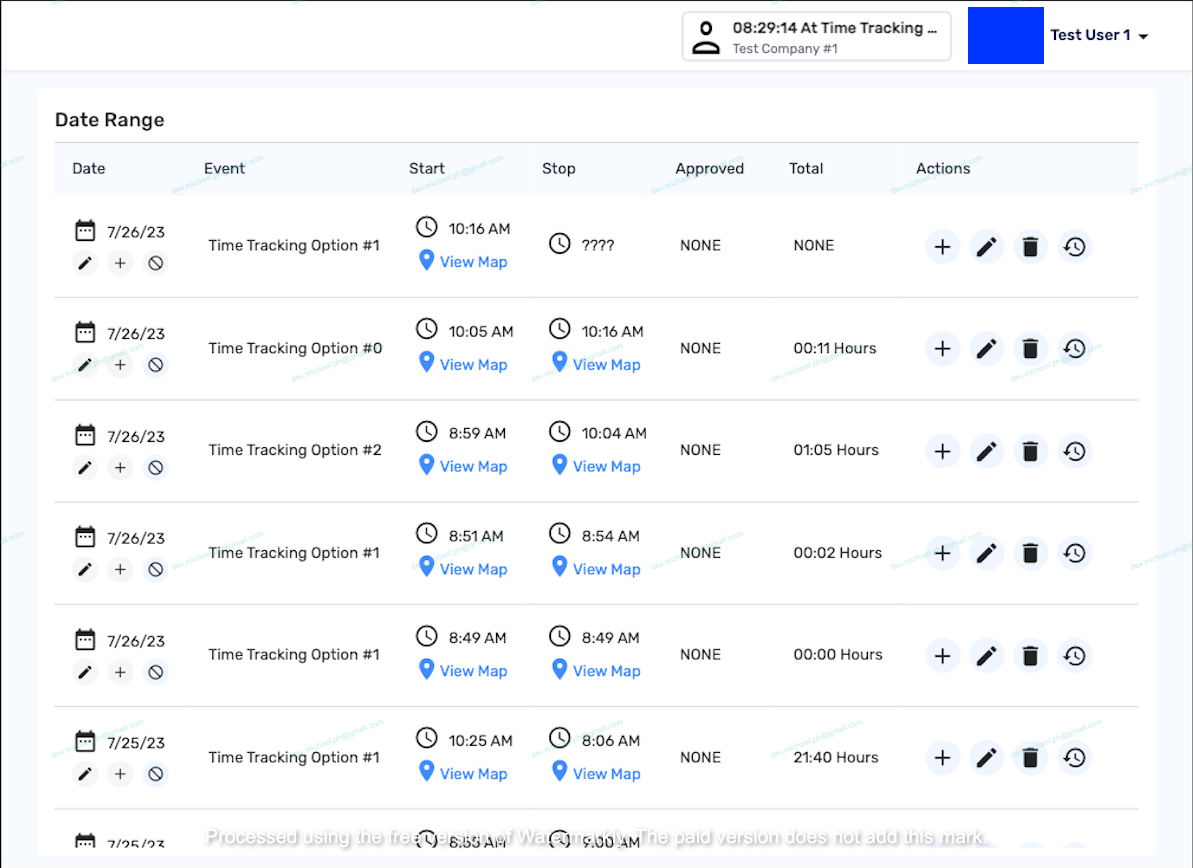This screenshot has width=1193, height=868.
Task: Click small pencil under first 7/26/23 date
Action: point(85,263)
